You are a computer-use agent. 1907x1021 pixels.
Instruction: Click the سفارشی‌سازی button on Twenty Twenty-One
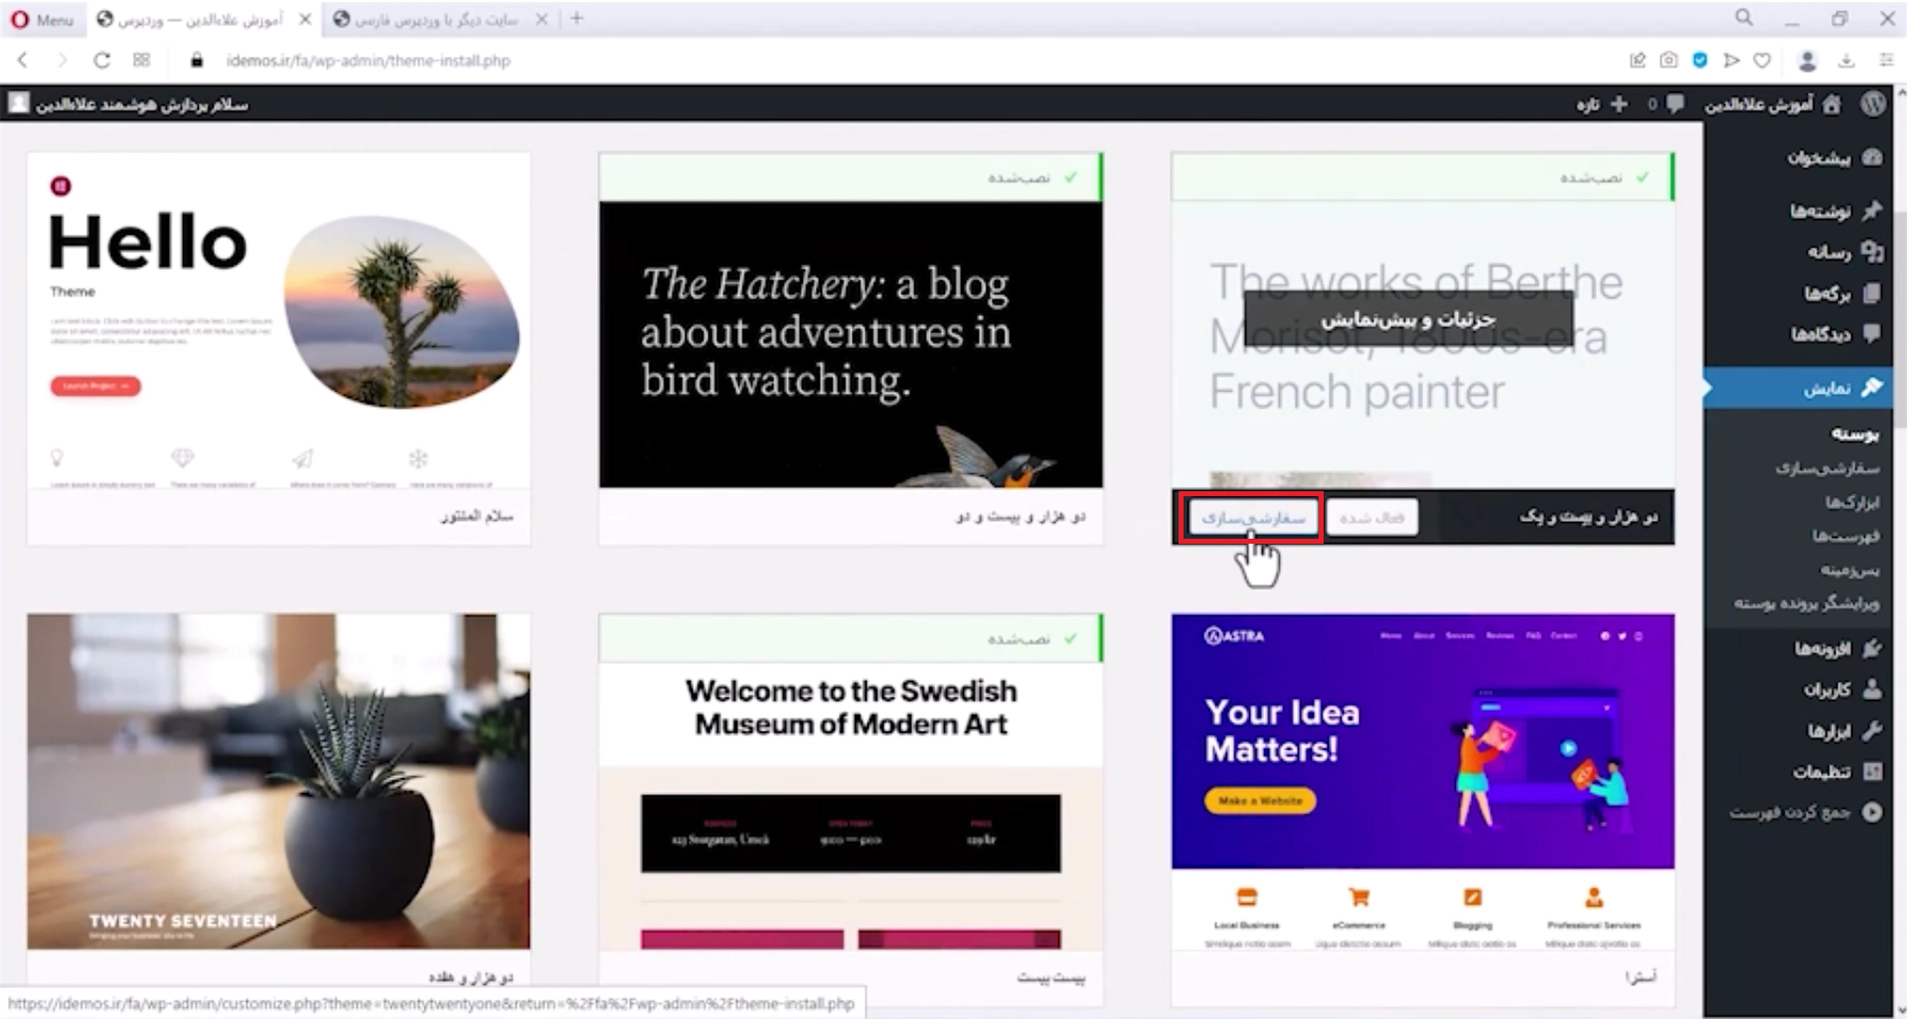pyautogui.click(x=1253, y=518)
